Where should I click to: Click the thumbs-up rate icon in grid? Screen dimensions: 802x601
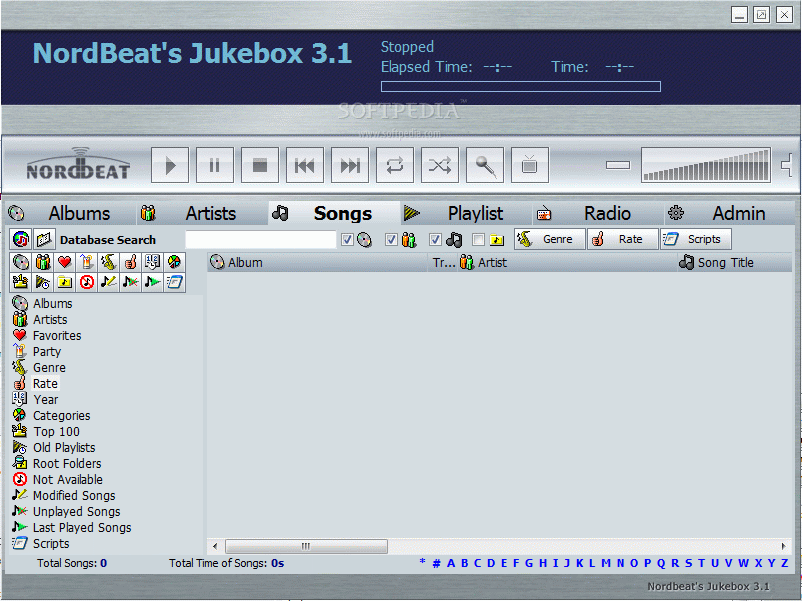[130, 262]
